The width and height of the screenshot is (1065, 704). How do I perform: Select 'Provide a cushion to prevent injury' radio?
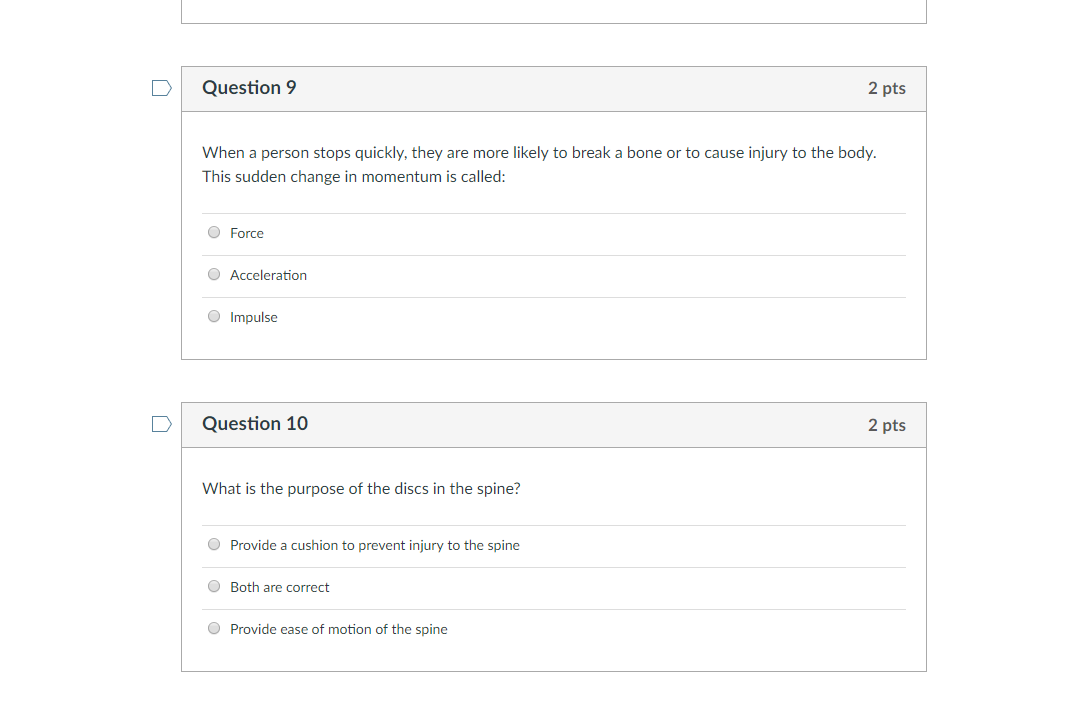(x=214, y=544)
